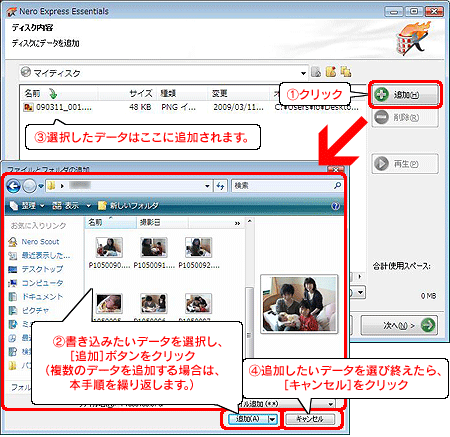Click the refresh icon beside address bar
This screenshot has height=437, width=450.
point(220,186)
